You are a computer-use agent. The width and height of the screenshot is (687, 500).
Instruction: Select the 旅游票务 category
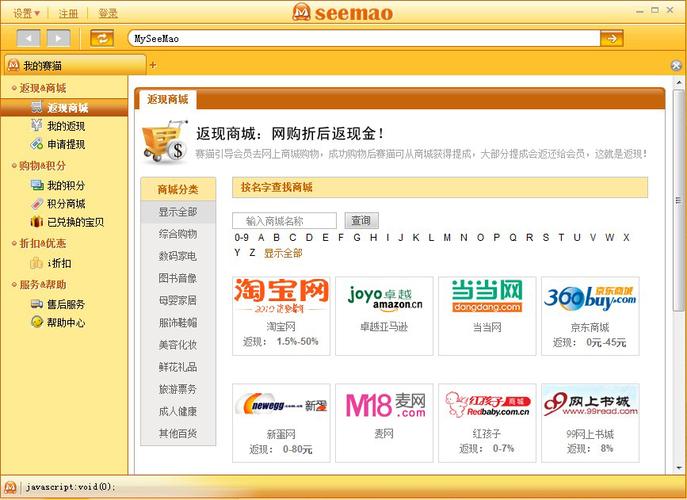[178, 389]
